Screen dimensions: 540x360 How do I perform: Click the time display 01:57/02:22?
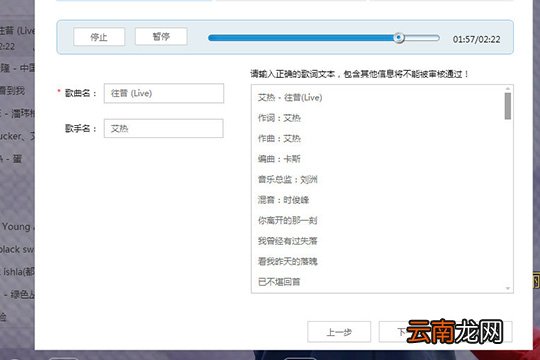coord(477,39)
